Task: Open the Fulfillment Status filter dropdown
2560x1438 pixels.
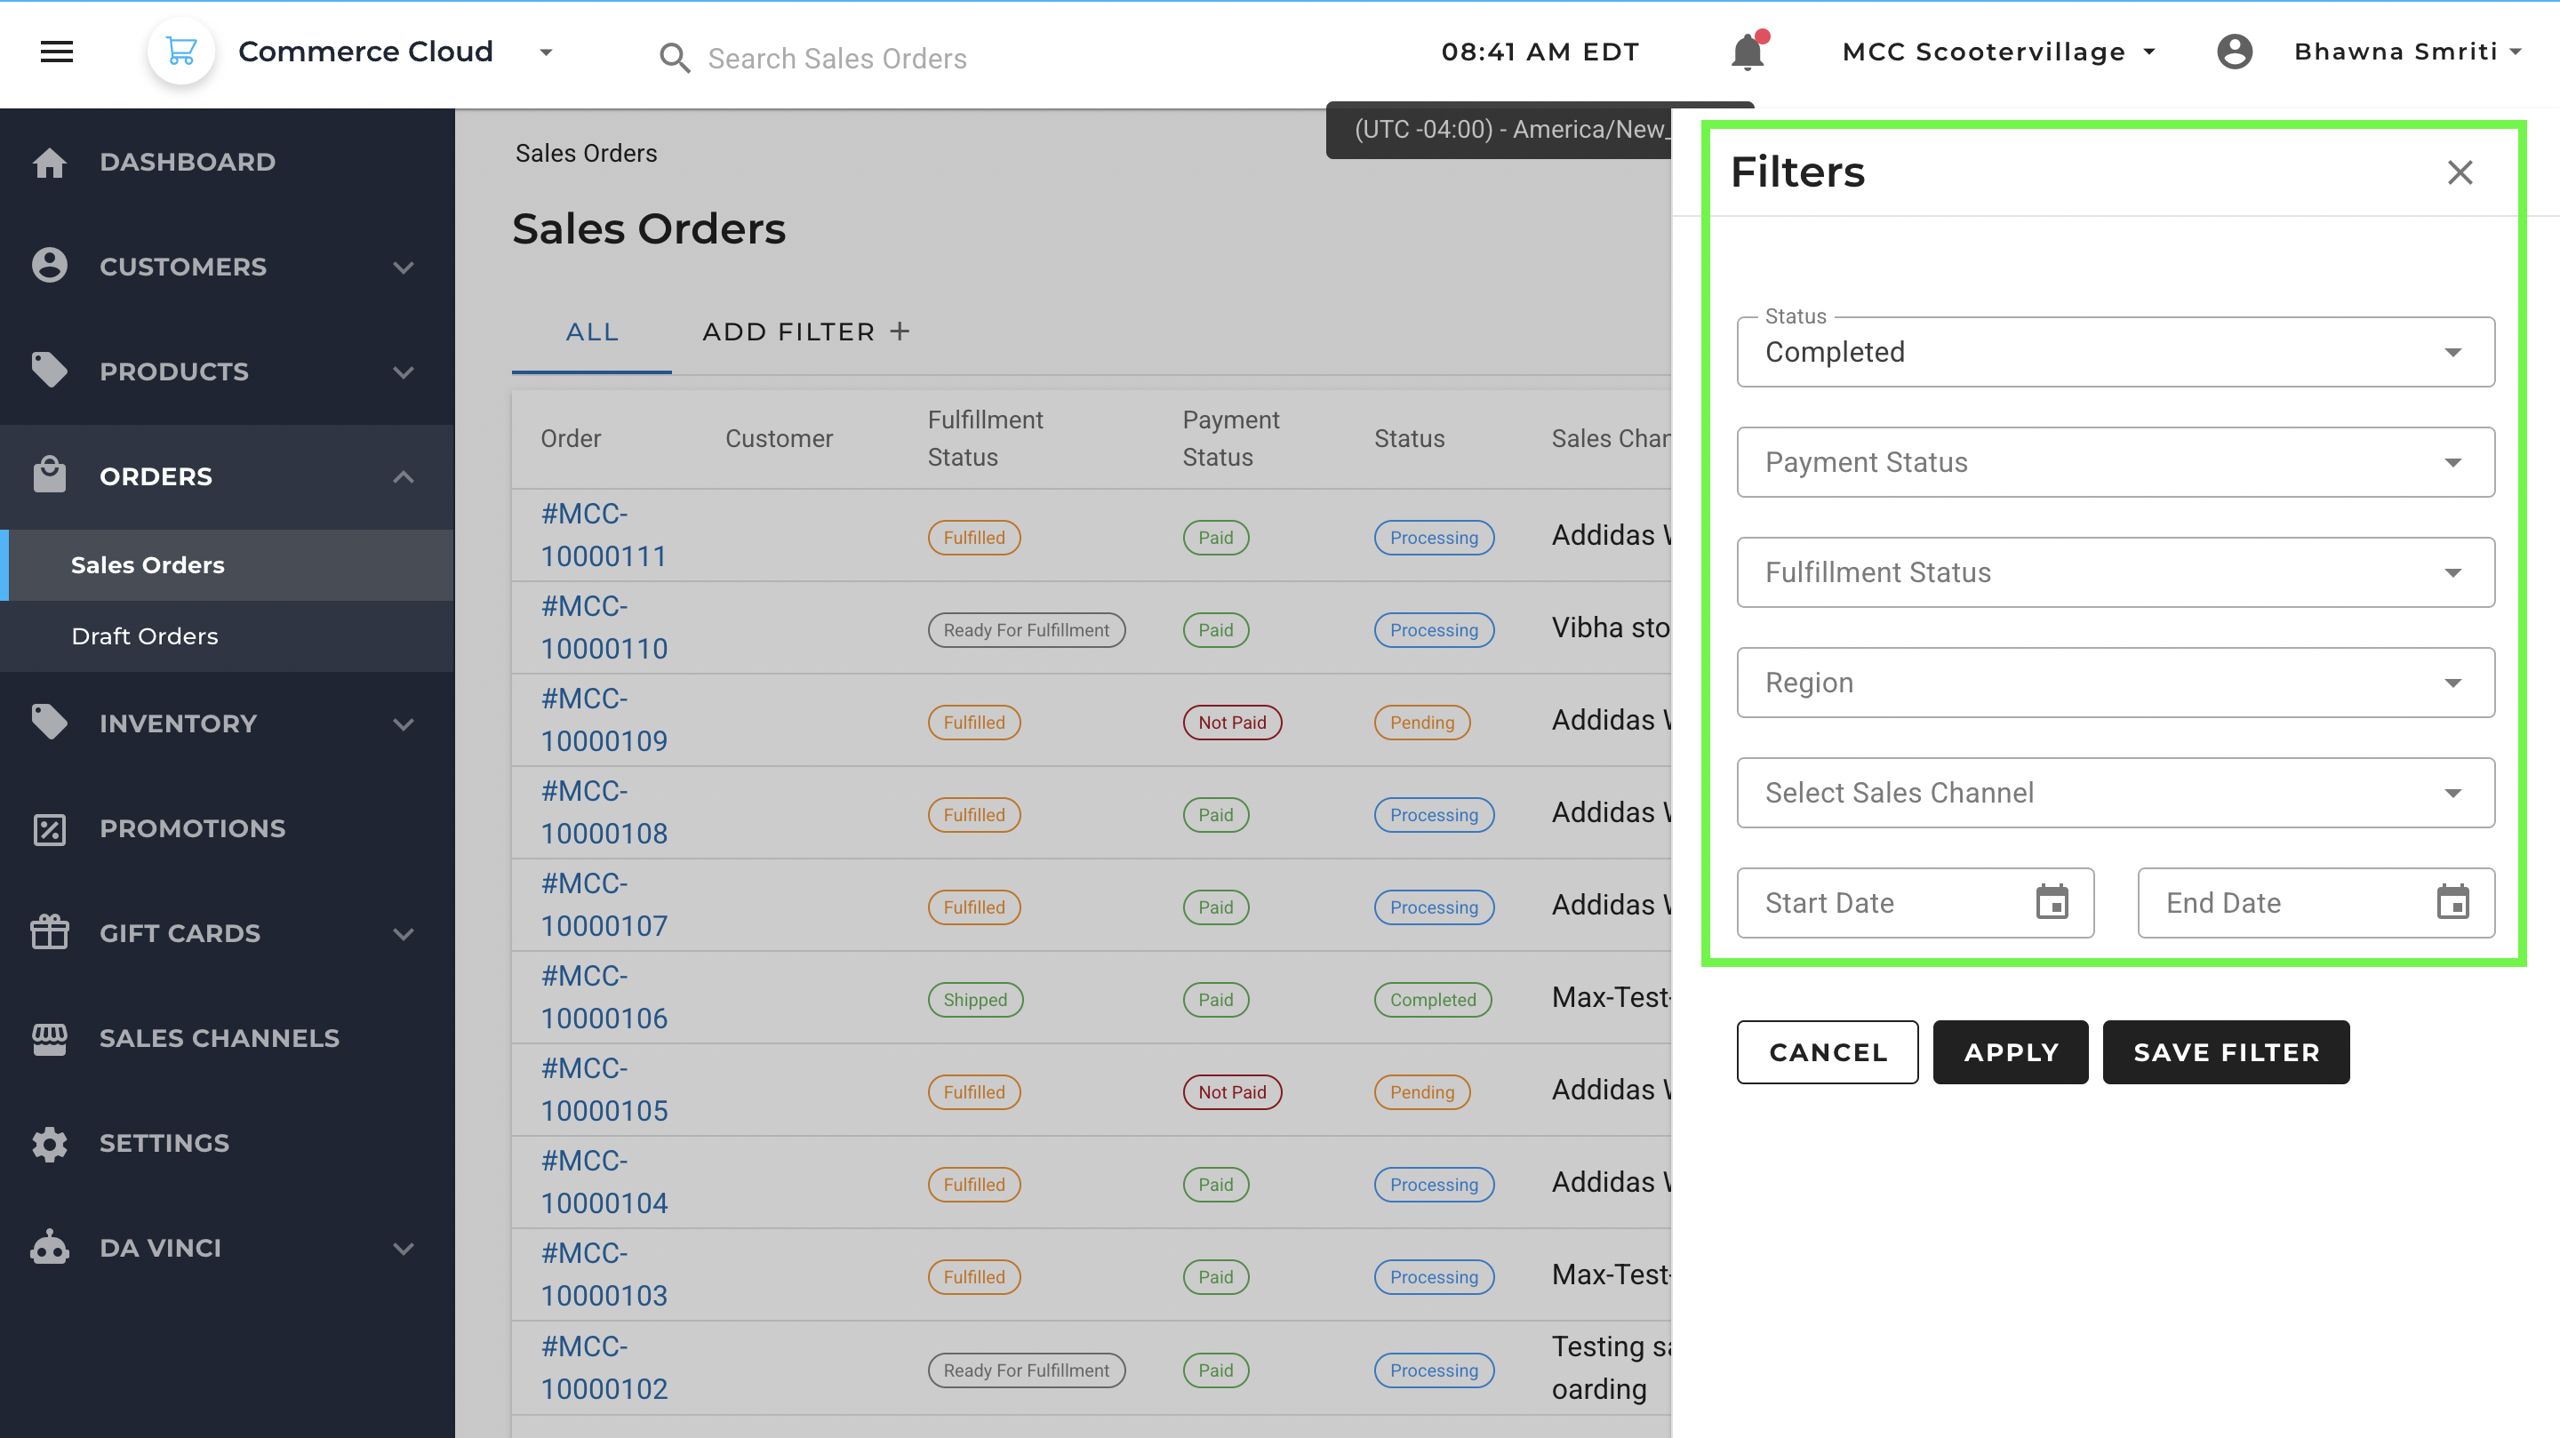Action: 2115,572
